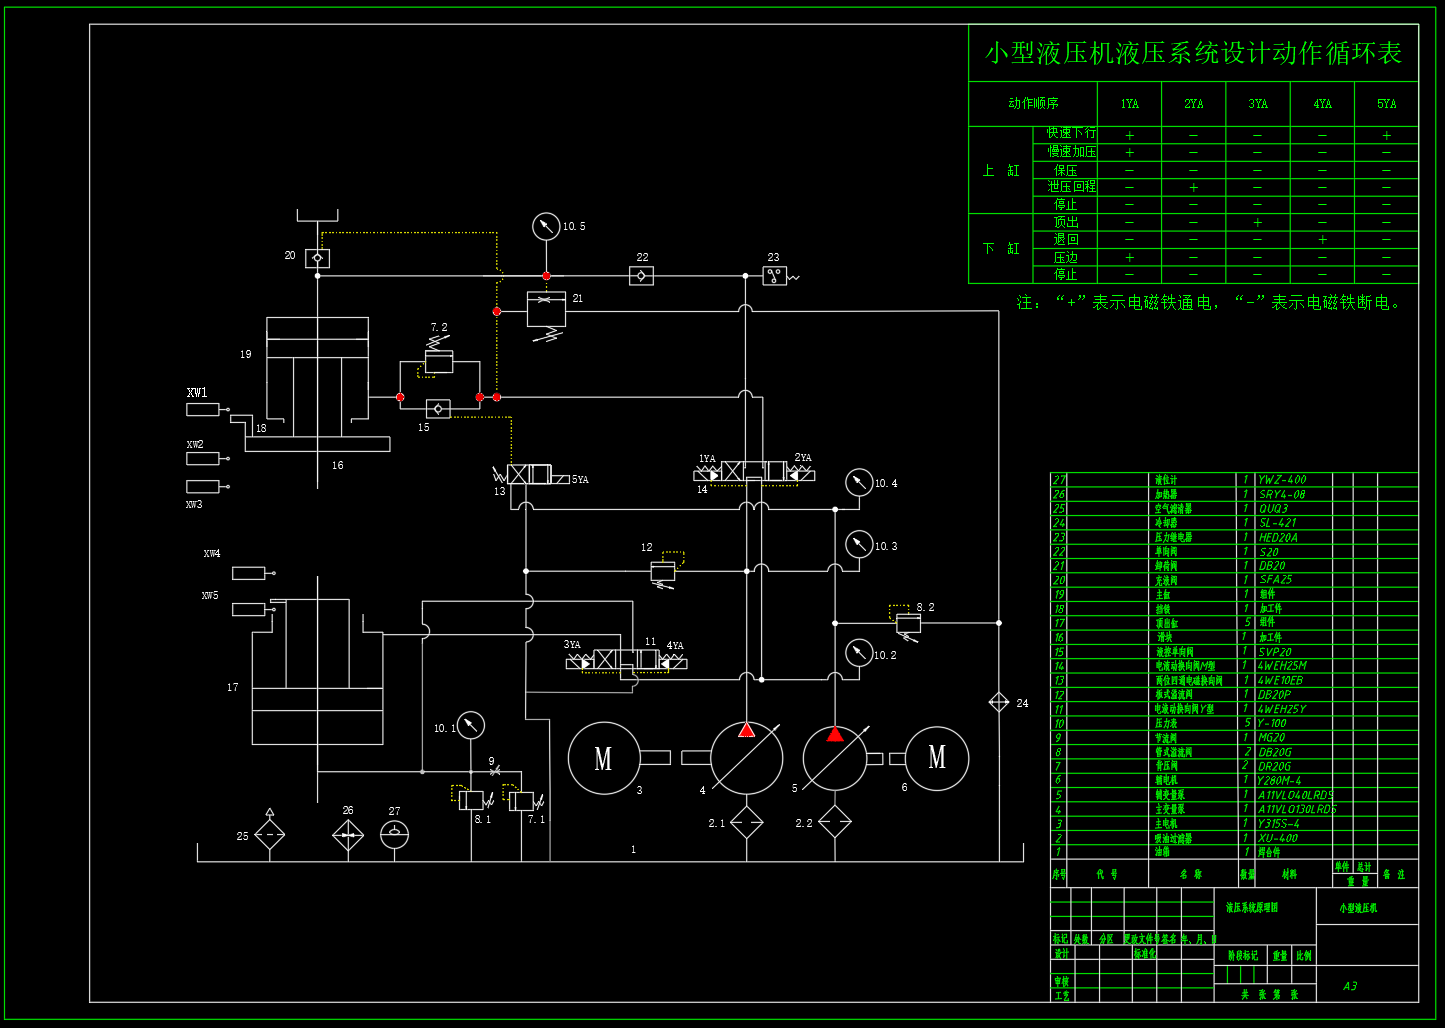Select charge valve symbol 20 near cylinder 19
This screenshot has width=1445, height=1028.
tap(317, 258)
